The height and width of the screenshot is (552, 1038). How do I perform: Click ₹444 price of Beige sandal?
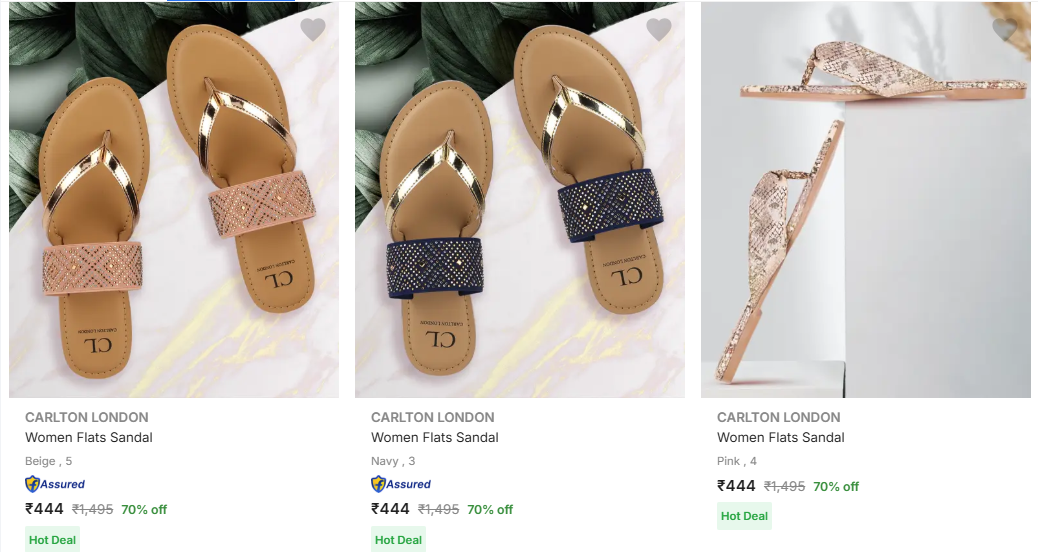[44, 509]
